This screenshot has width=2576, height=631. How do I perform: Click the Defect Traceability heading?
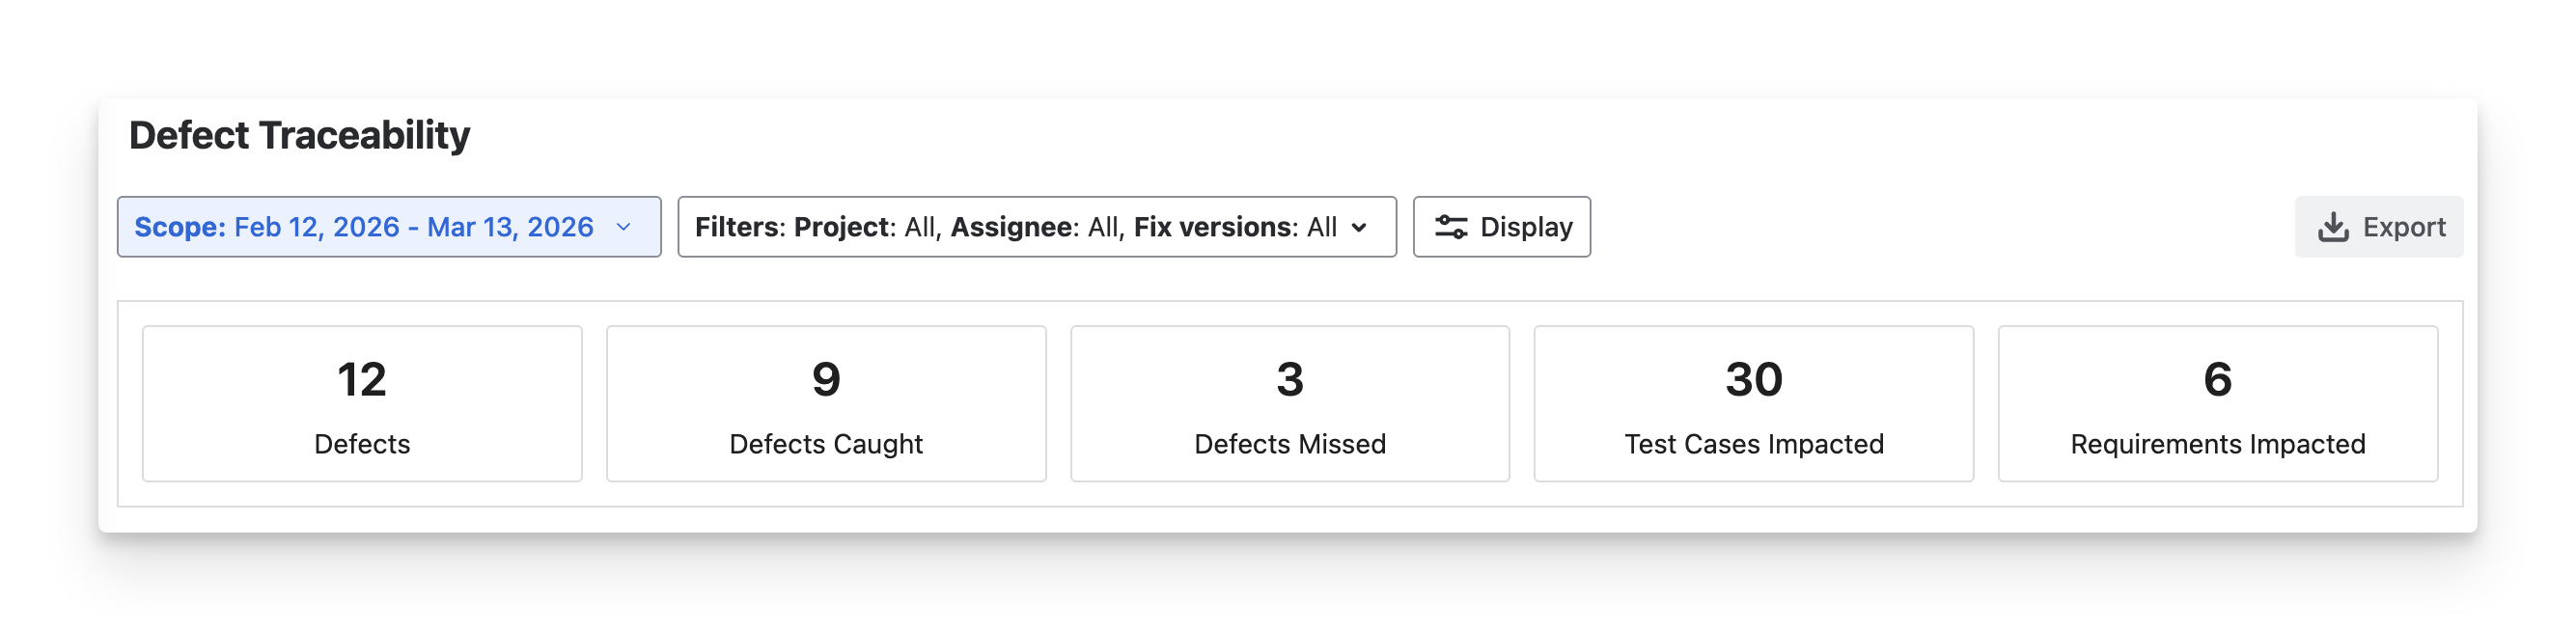[x=300, y=136]
